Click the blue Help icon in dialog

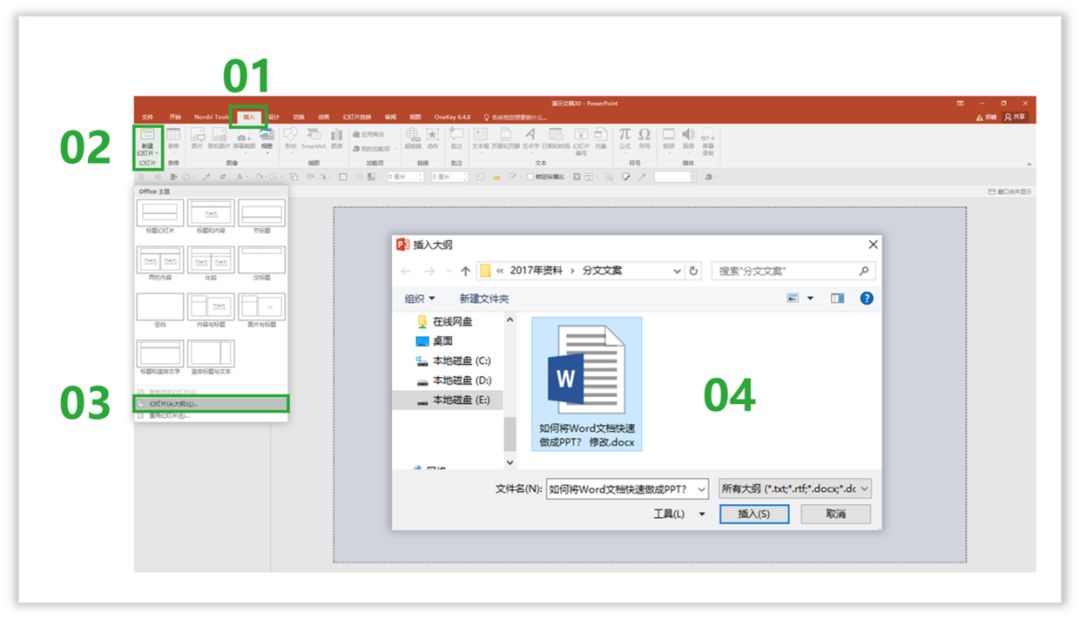click(866, 298)
